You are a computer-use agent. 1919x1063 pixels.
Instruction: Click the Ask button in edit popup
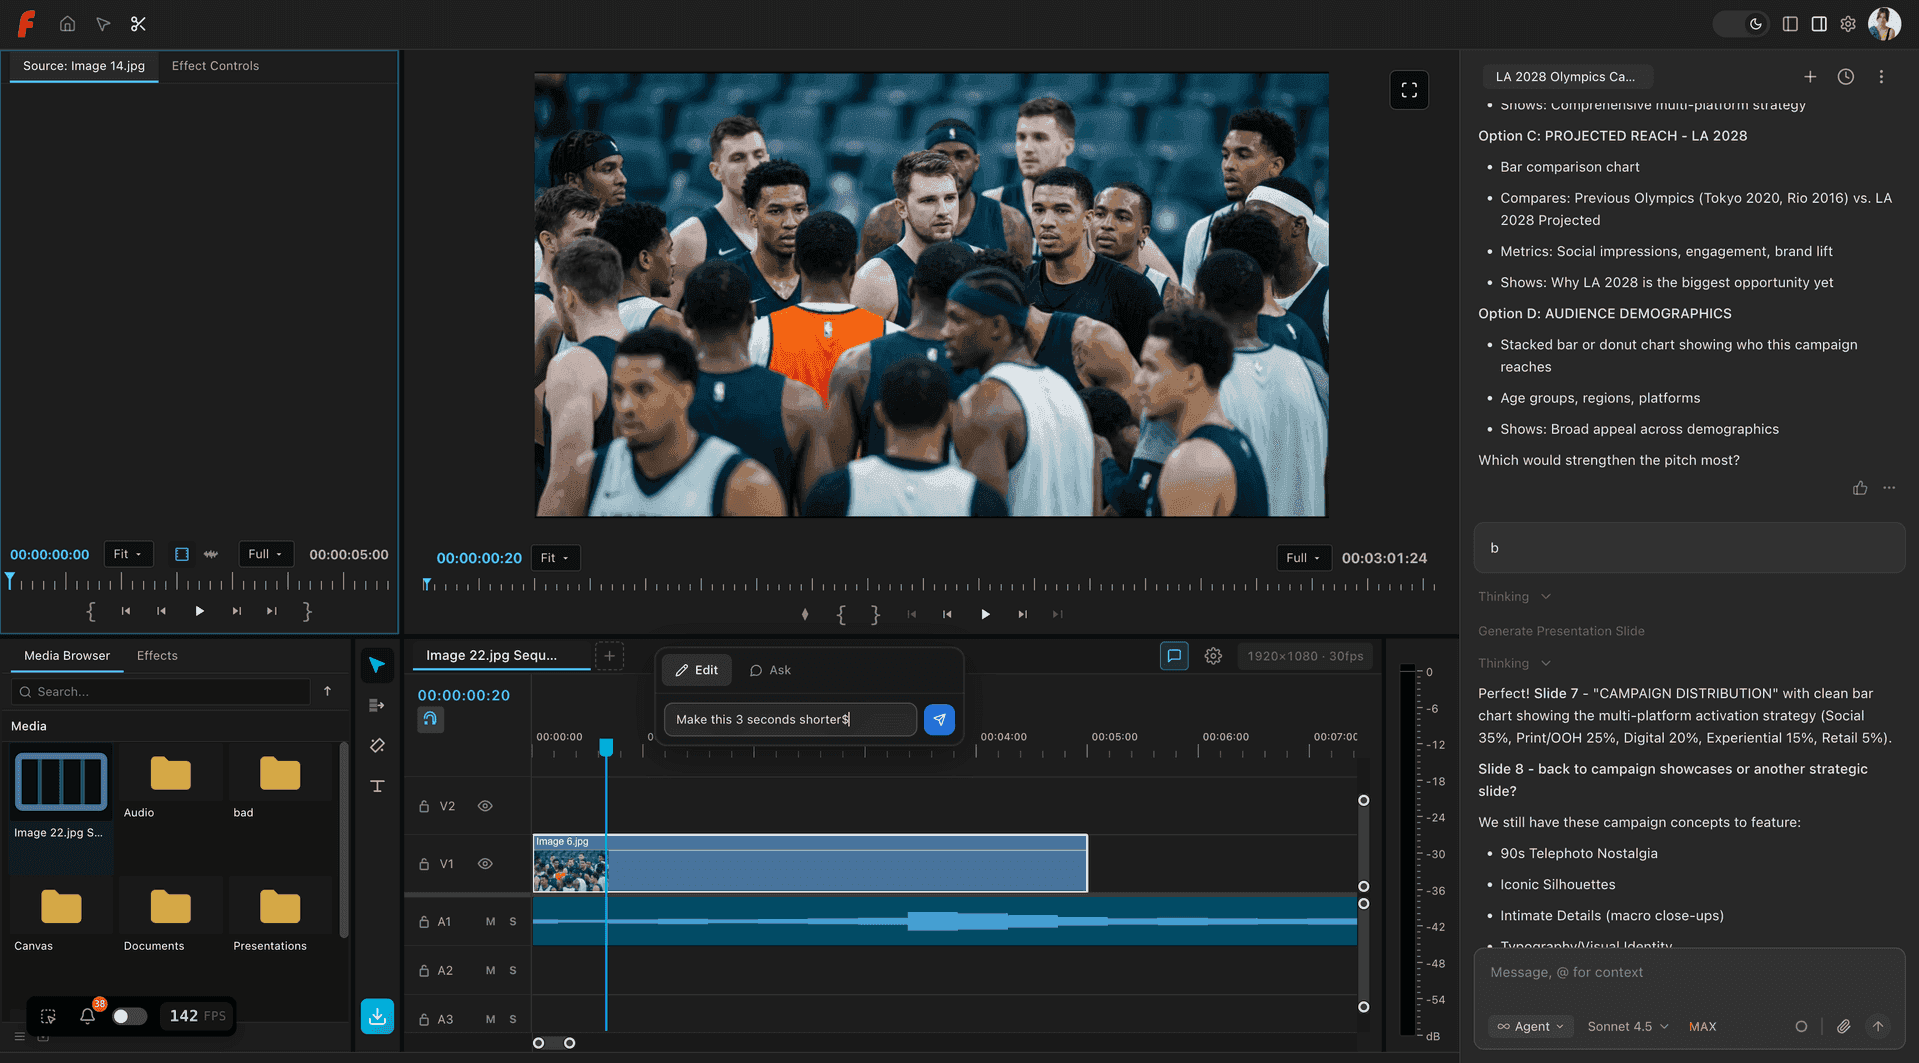click(770, 670)
